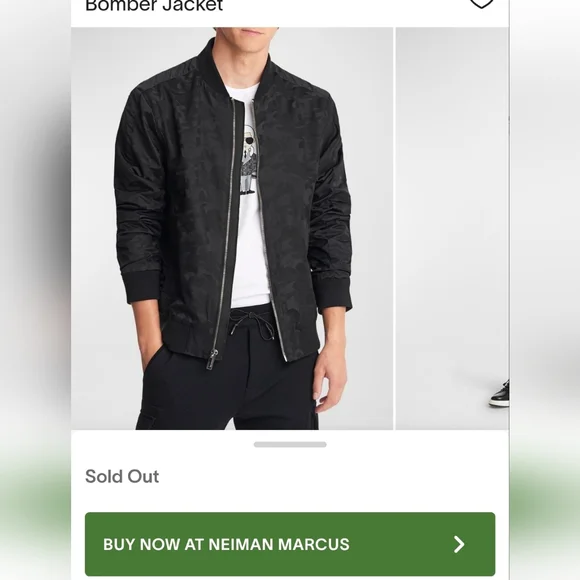The height and width of the screenshot is (580, 580).
Task: Tap the heart favorite icon
Action: (x=481, y=4)
